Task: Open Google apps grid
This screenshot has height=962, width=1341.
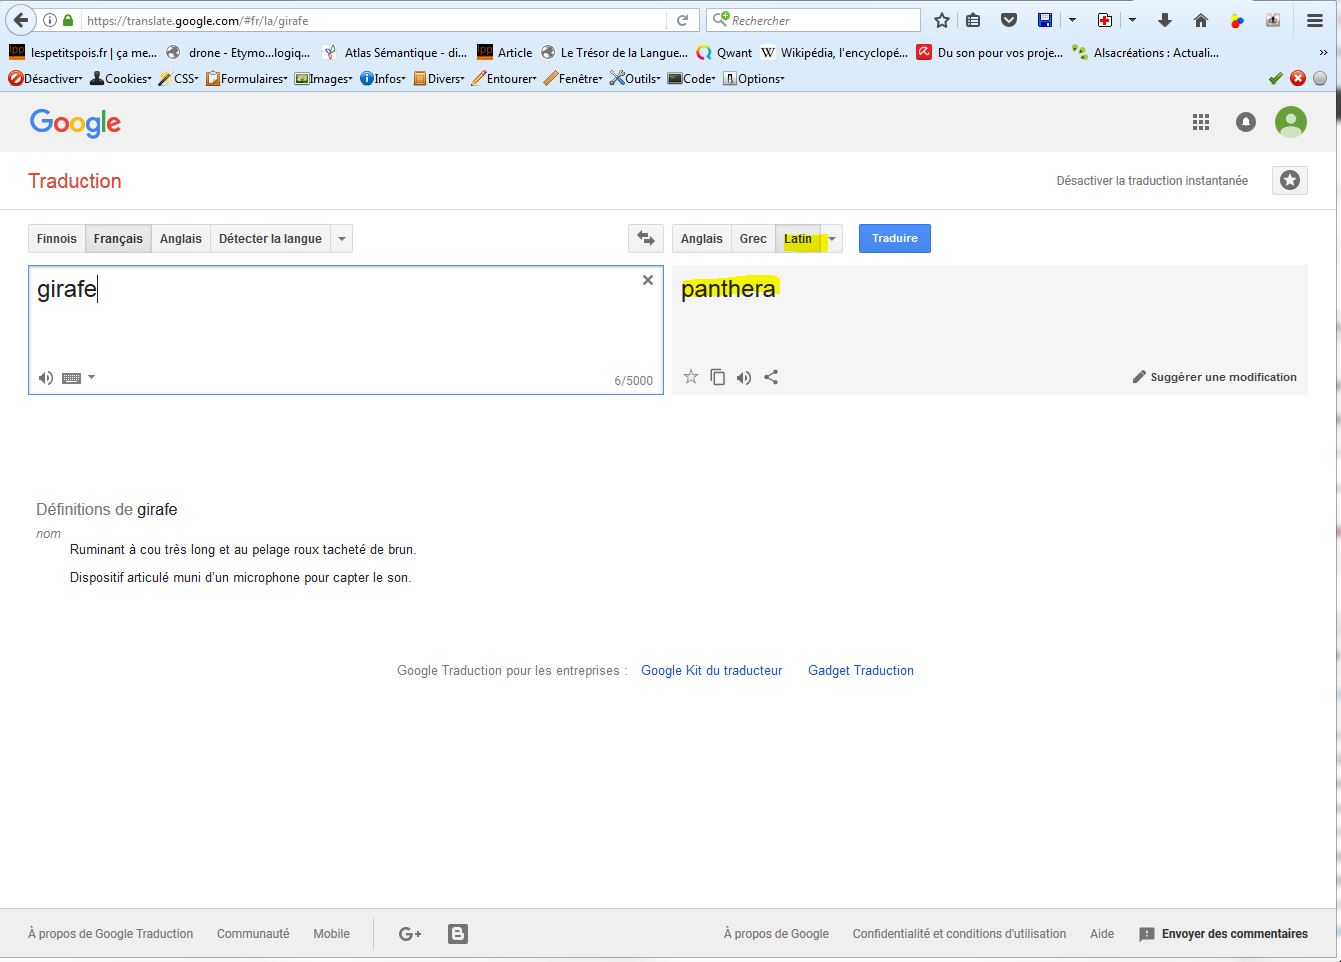Action: click(x=1201, y=122)
